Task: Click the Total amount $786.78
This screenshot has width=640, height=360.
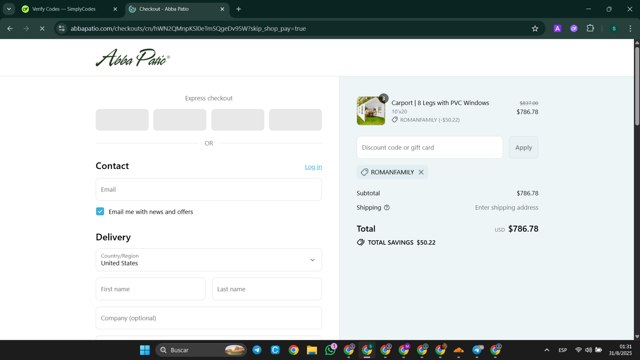Action: coord(523,229)
